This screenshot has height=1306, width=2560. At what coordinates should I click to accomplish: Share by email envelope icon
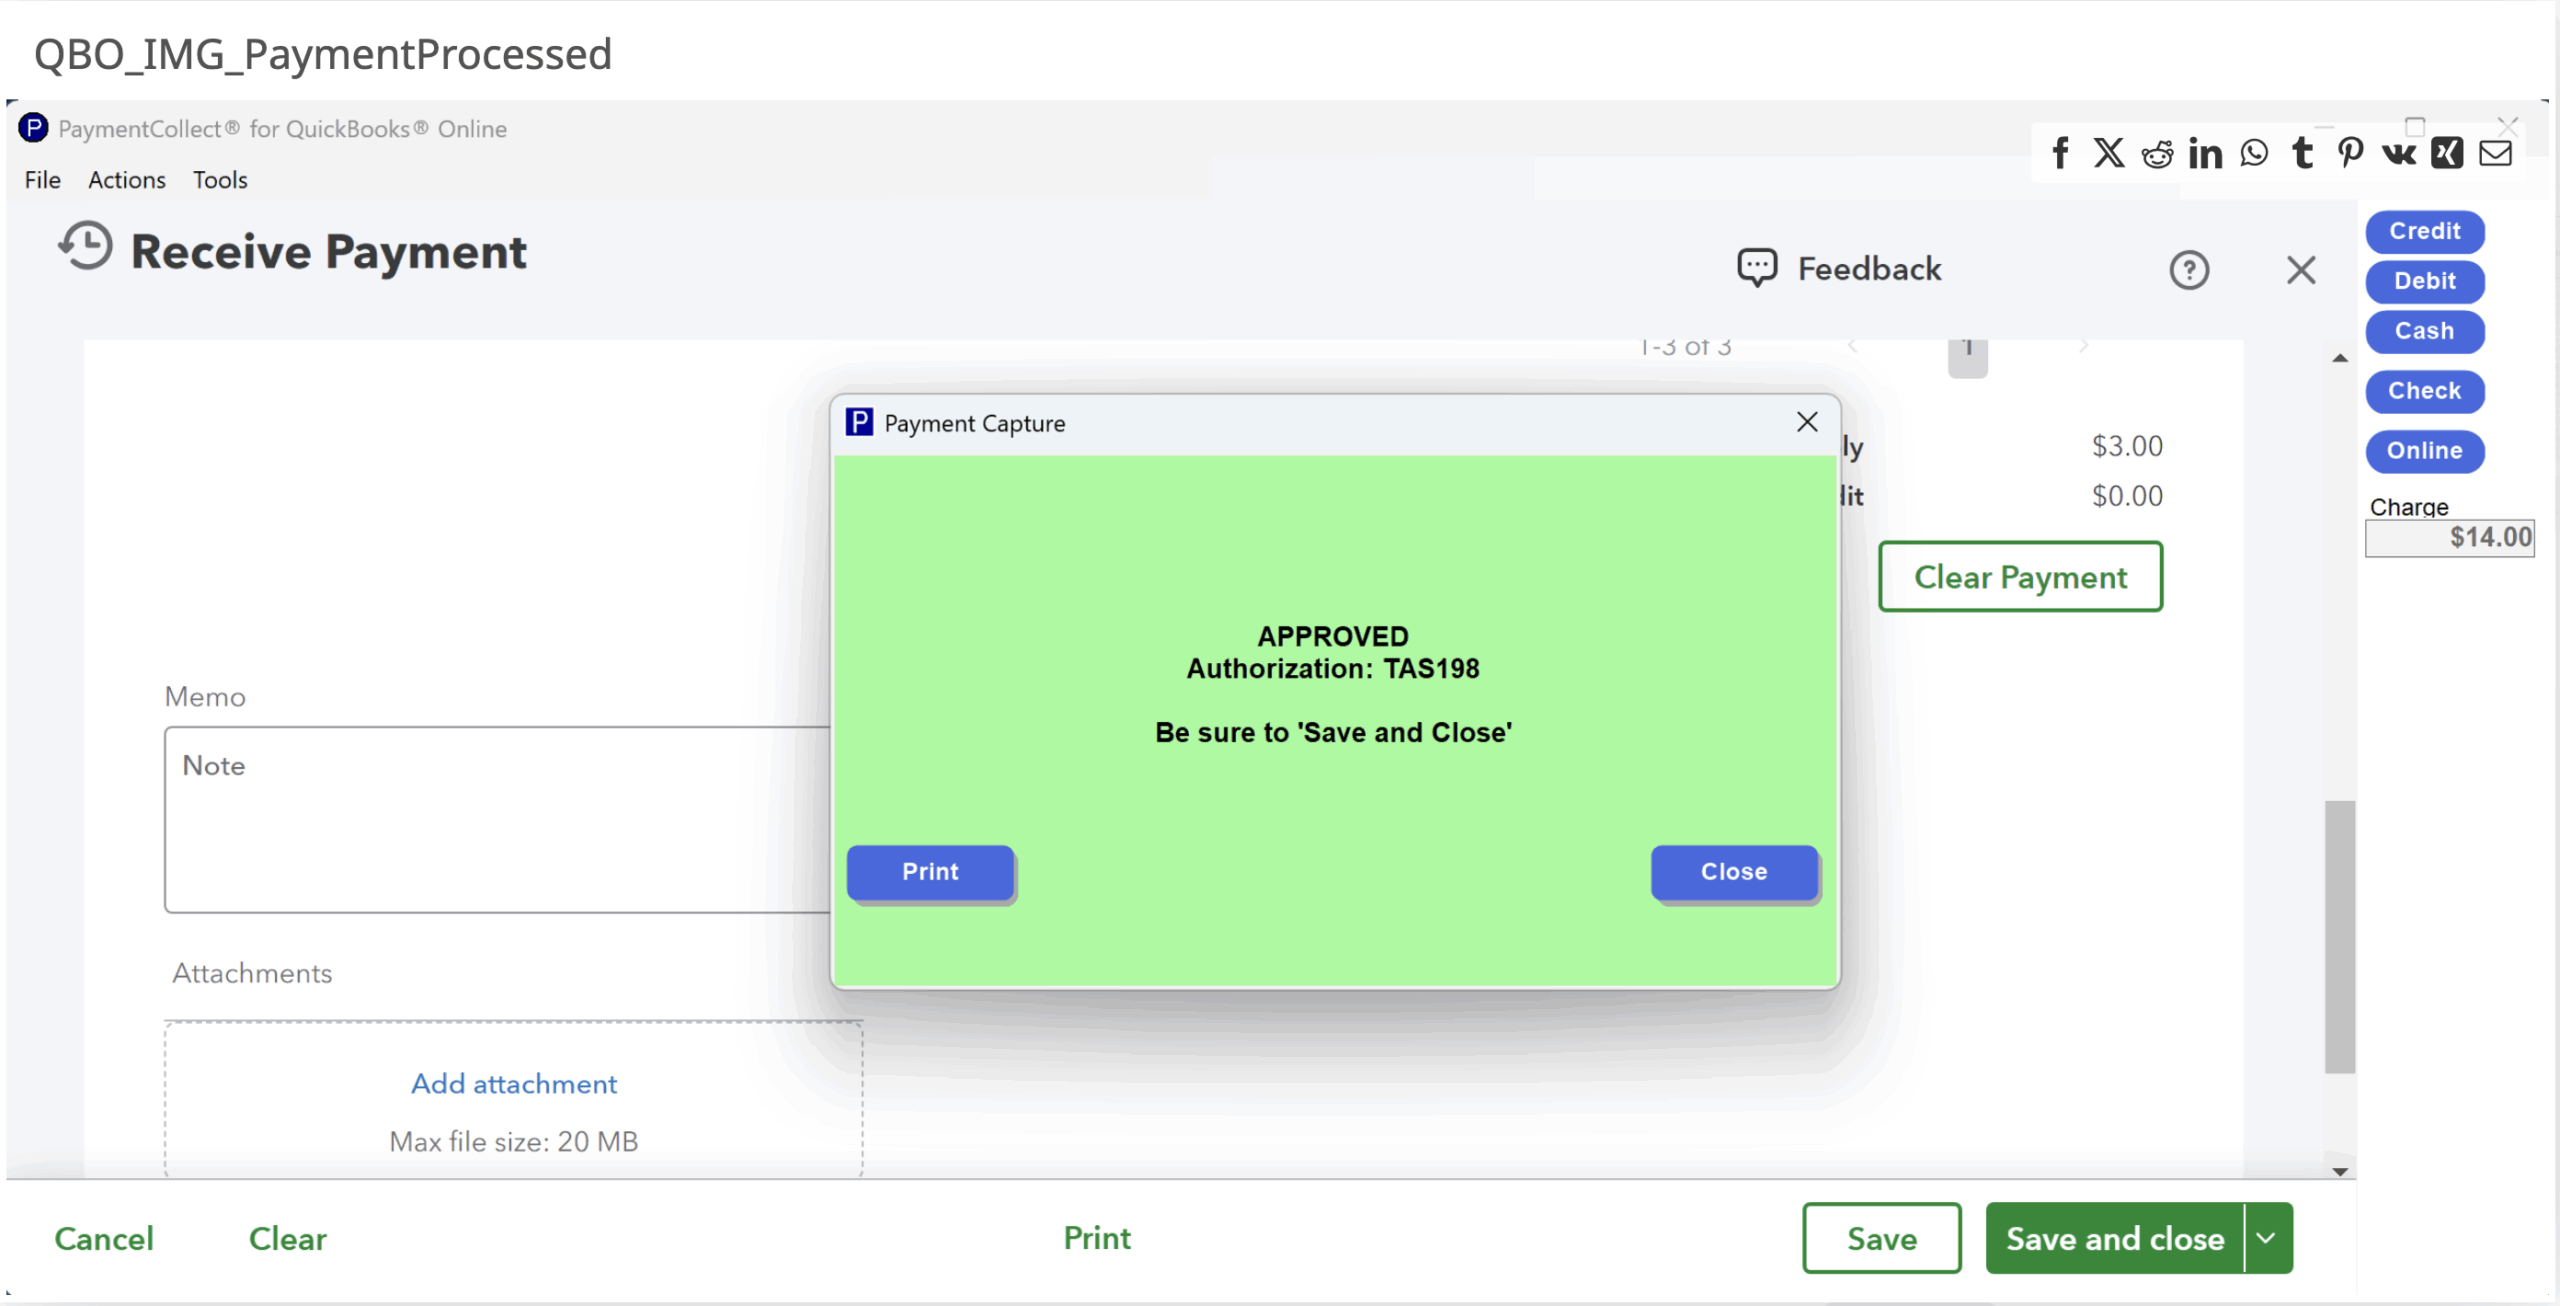(x=2496, y=153)
